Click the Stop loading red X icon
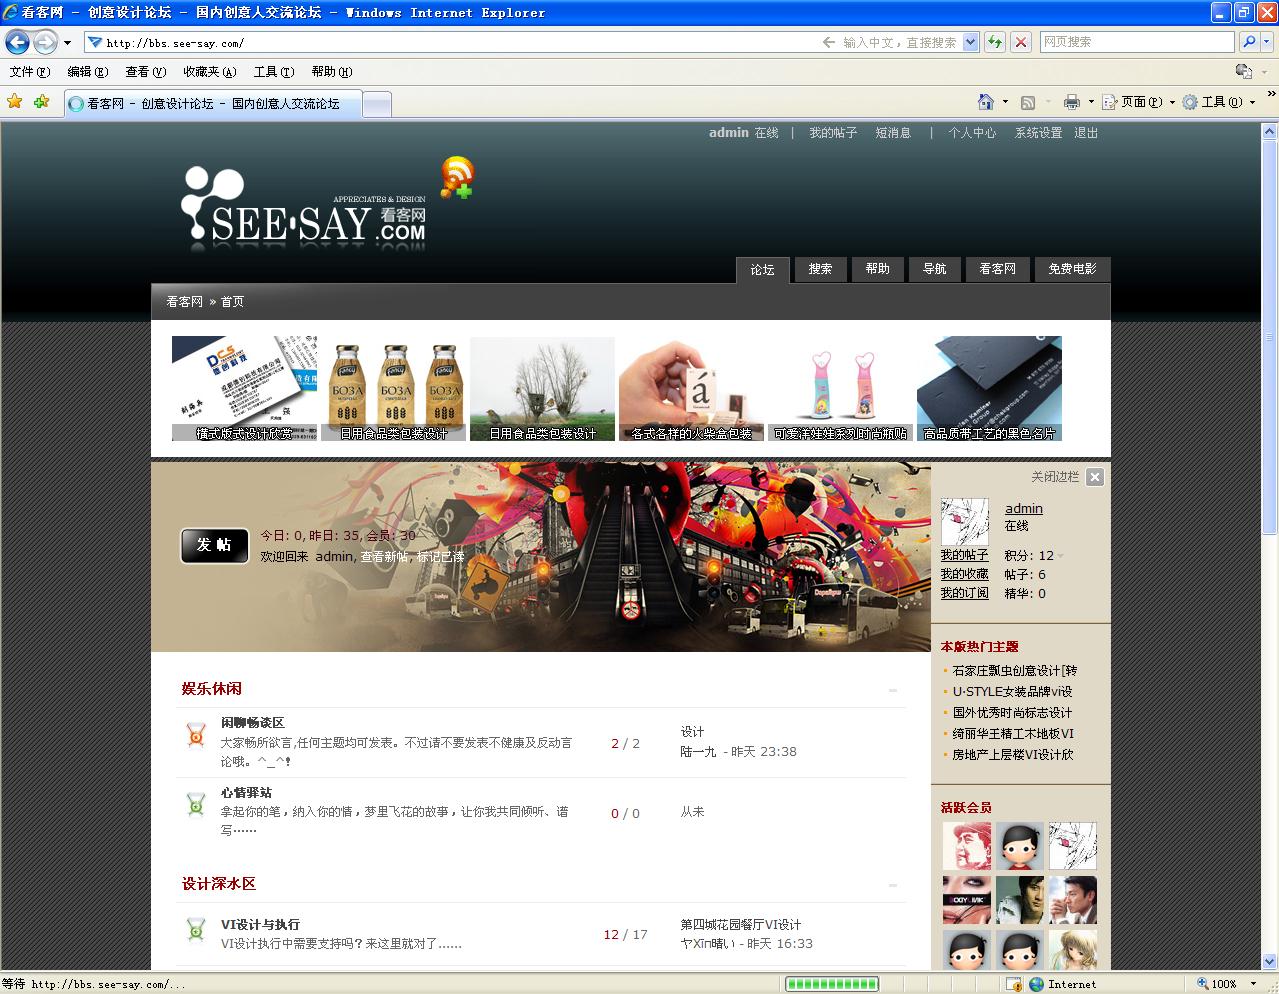The width and height of the screenshot is (1279, 994). [x=1021, y=42]
